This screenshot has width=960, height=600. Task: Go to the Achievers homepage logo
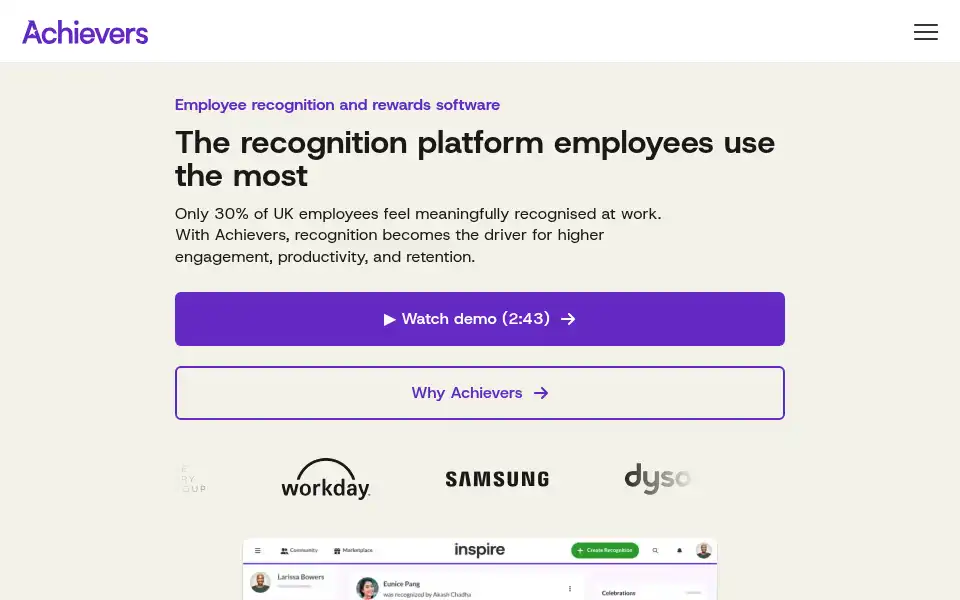coord(85,32)
